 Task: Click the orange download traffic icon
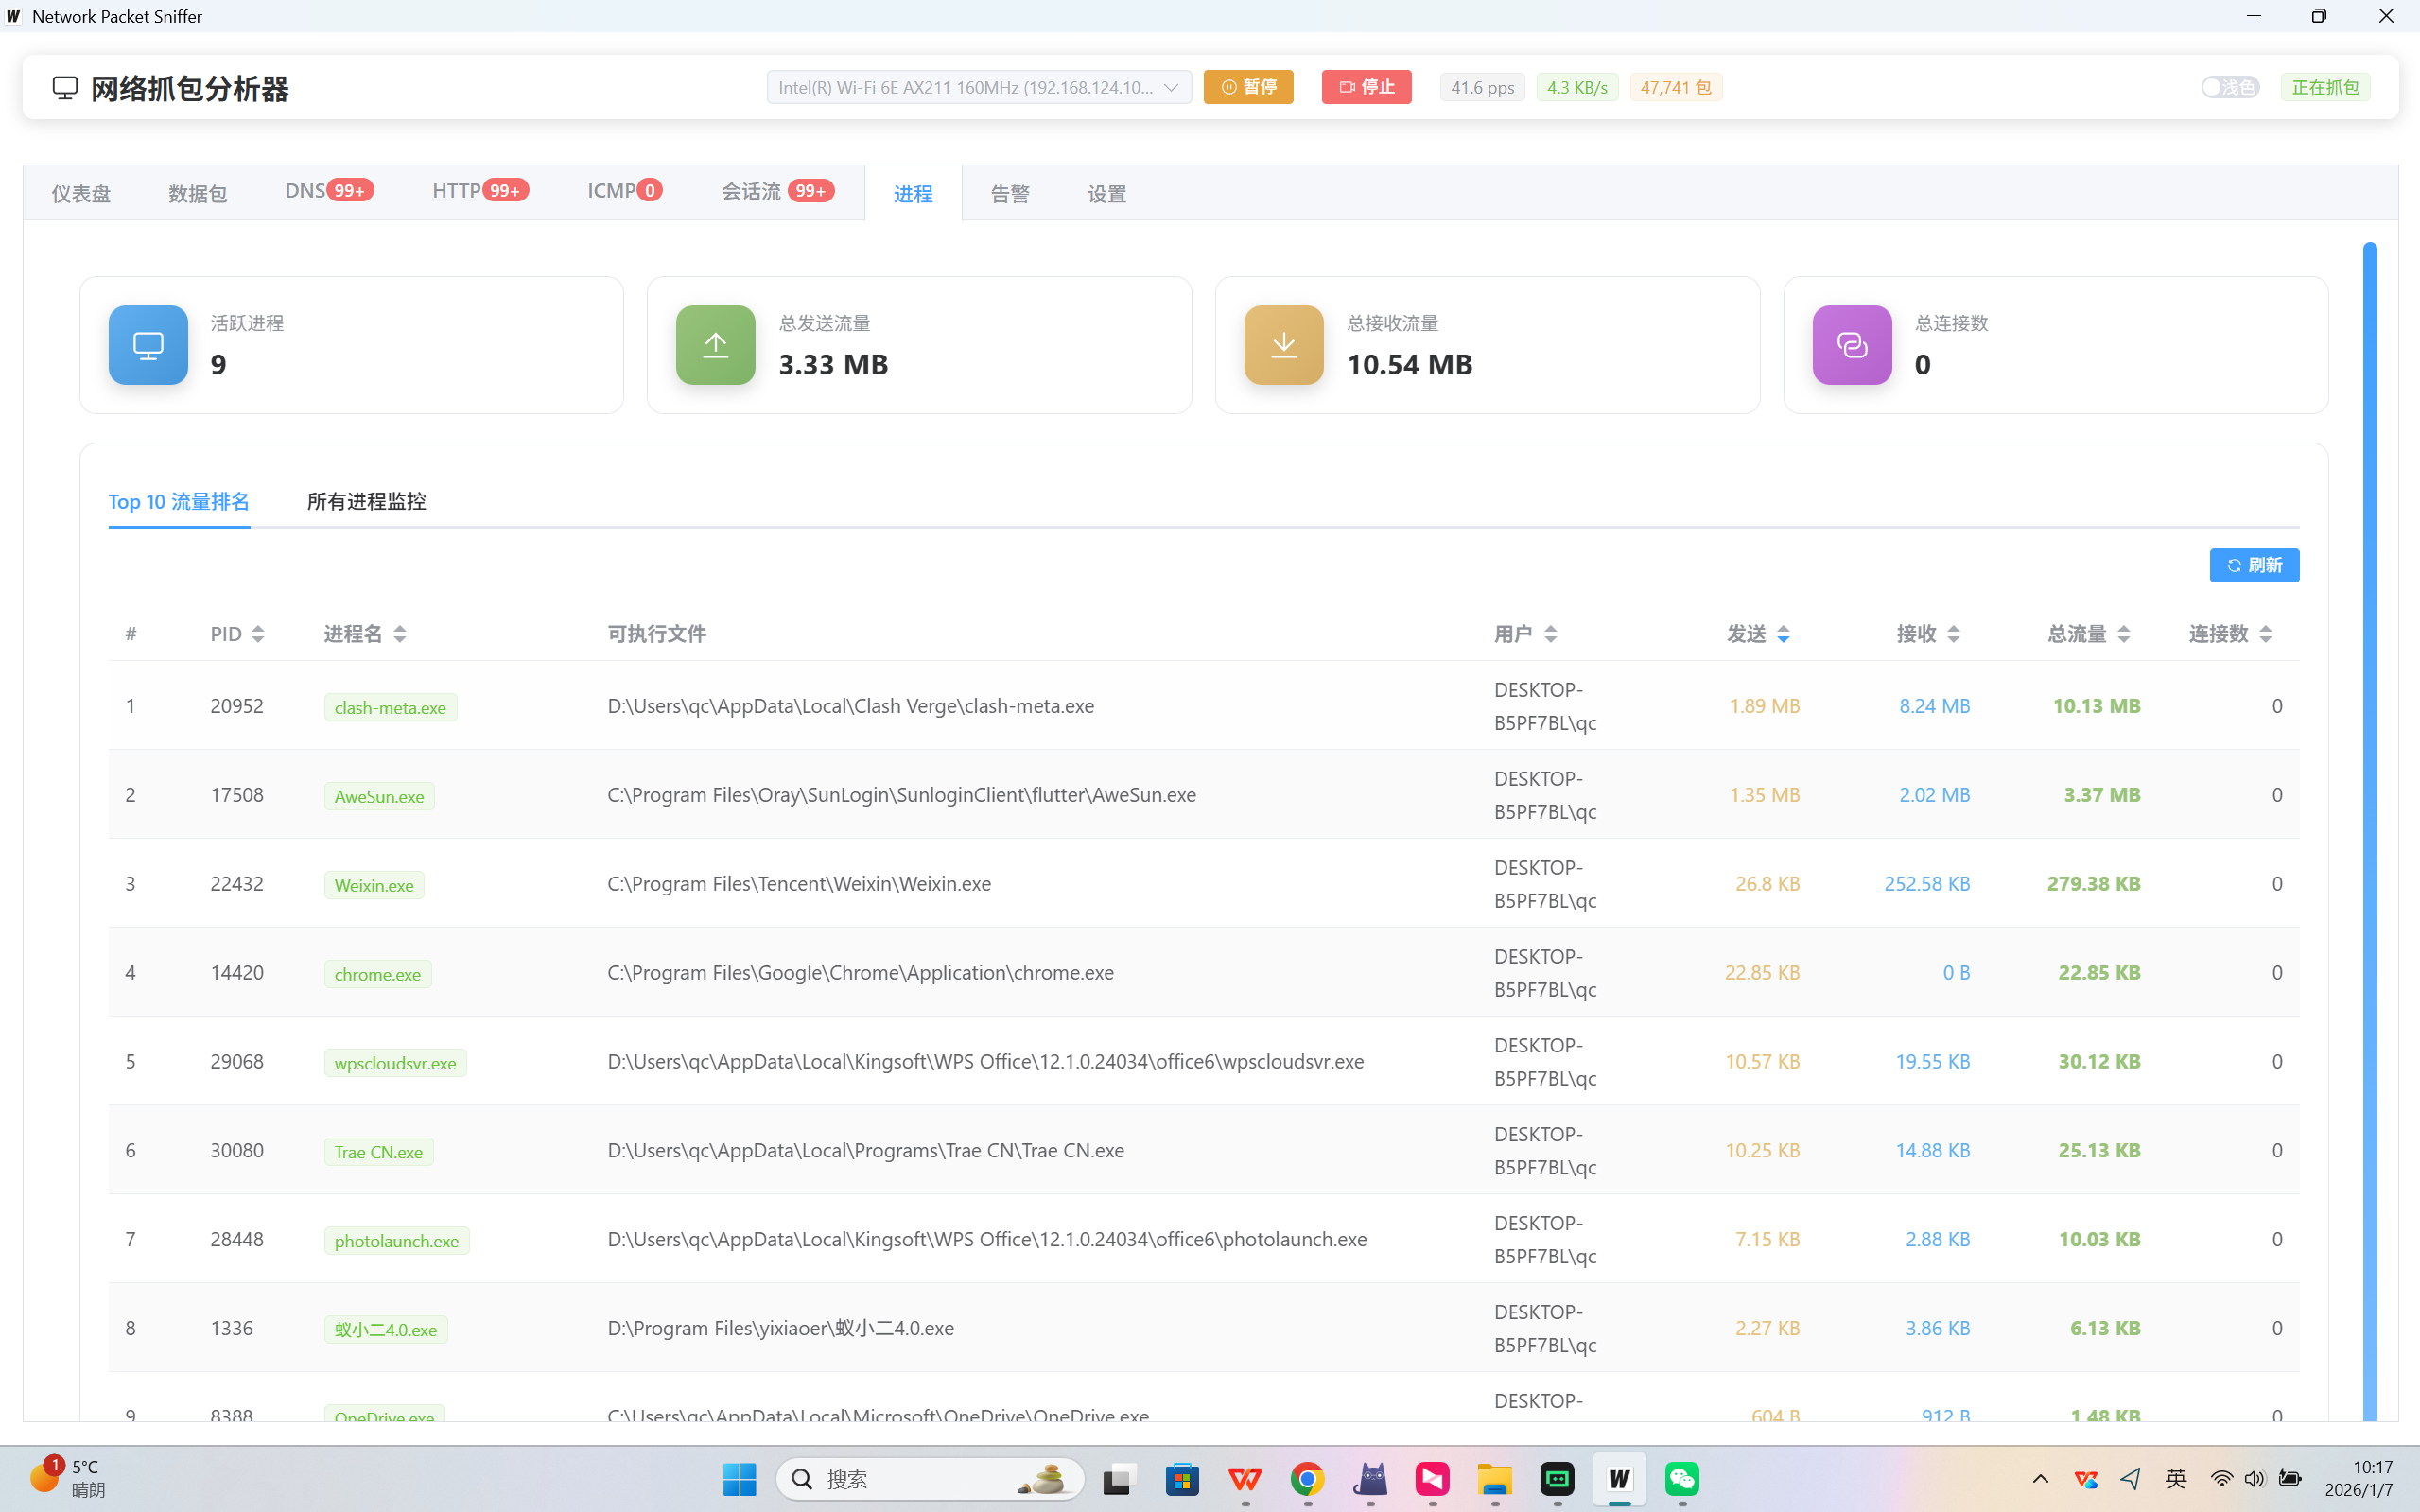(1283, 345)
